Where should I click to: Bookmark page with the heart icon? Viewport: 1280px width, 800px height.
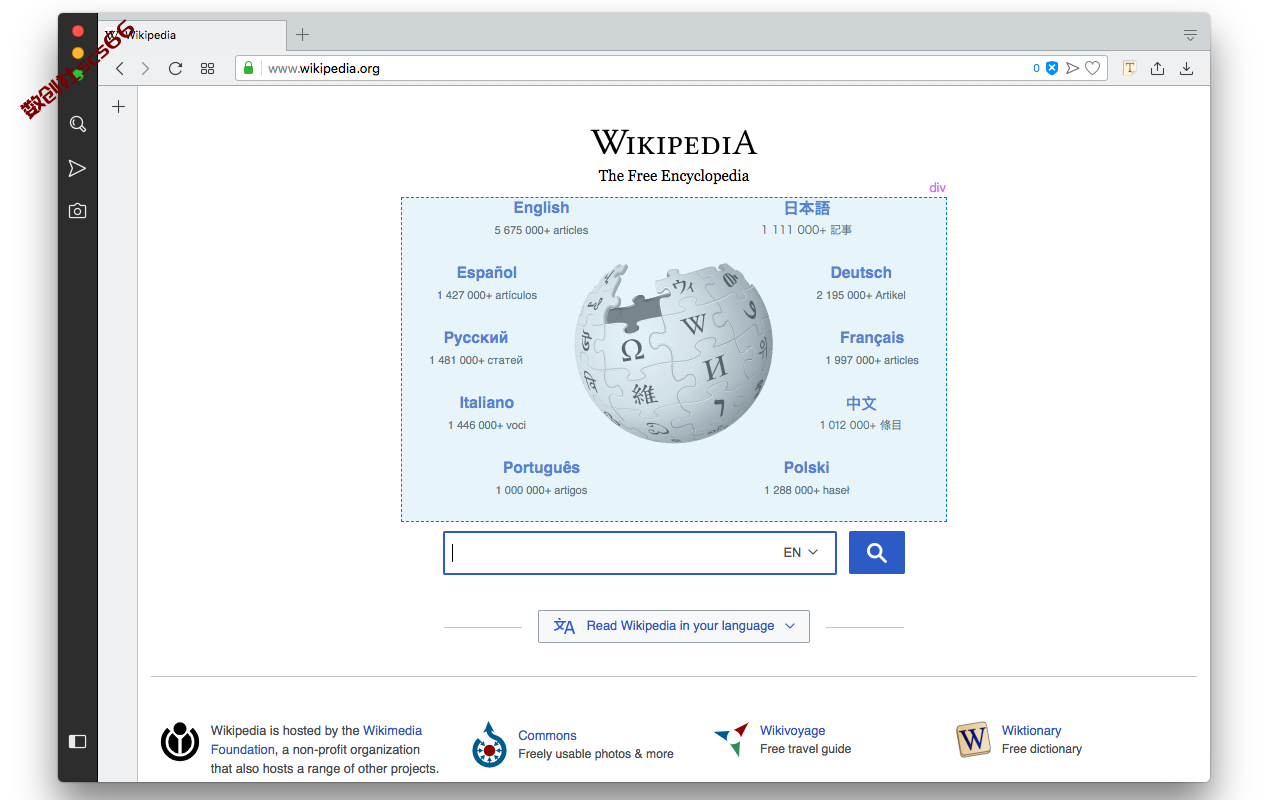[x=1093, y=68]
